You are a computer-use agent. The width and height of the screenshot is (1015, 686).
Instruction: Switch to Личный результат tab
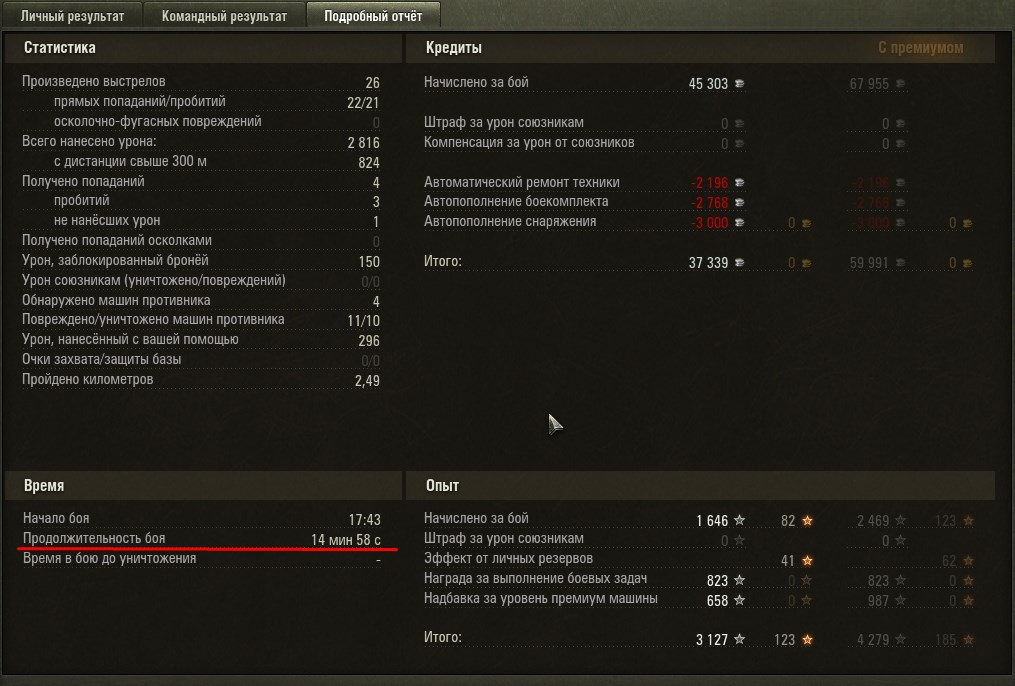(72, 16)
